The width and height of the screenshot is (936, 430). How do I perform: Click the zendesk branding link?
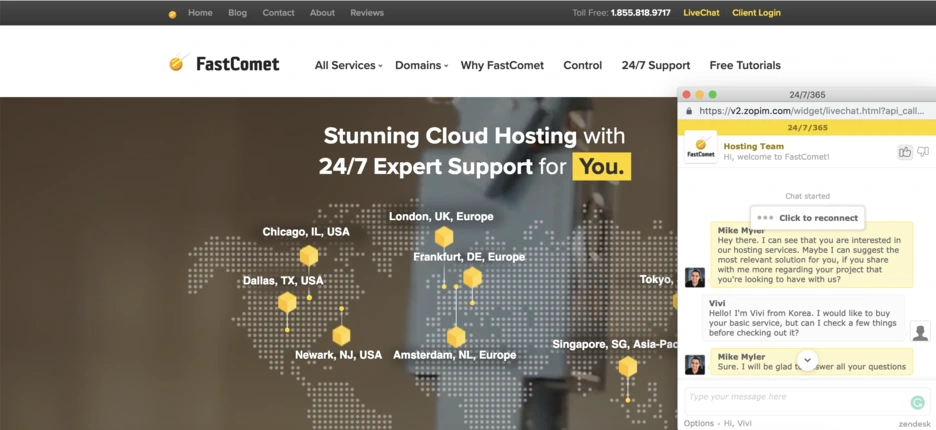[x=914, y=424]
